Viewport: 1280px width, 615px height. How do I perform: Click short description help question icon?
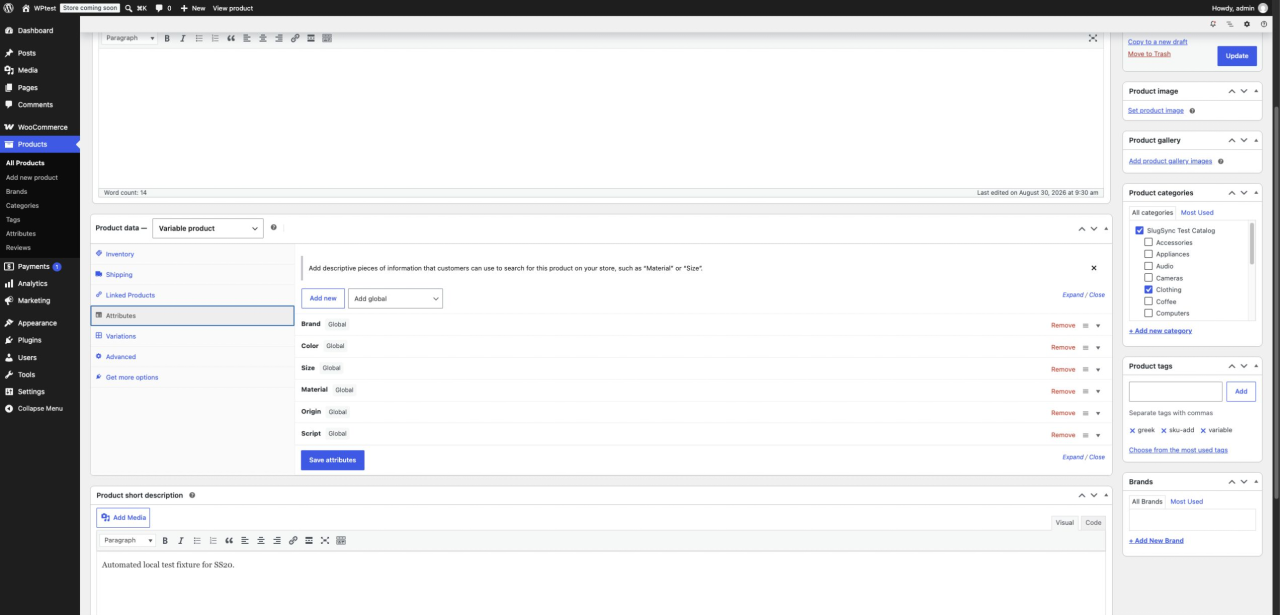[x=192, y=495]
